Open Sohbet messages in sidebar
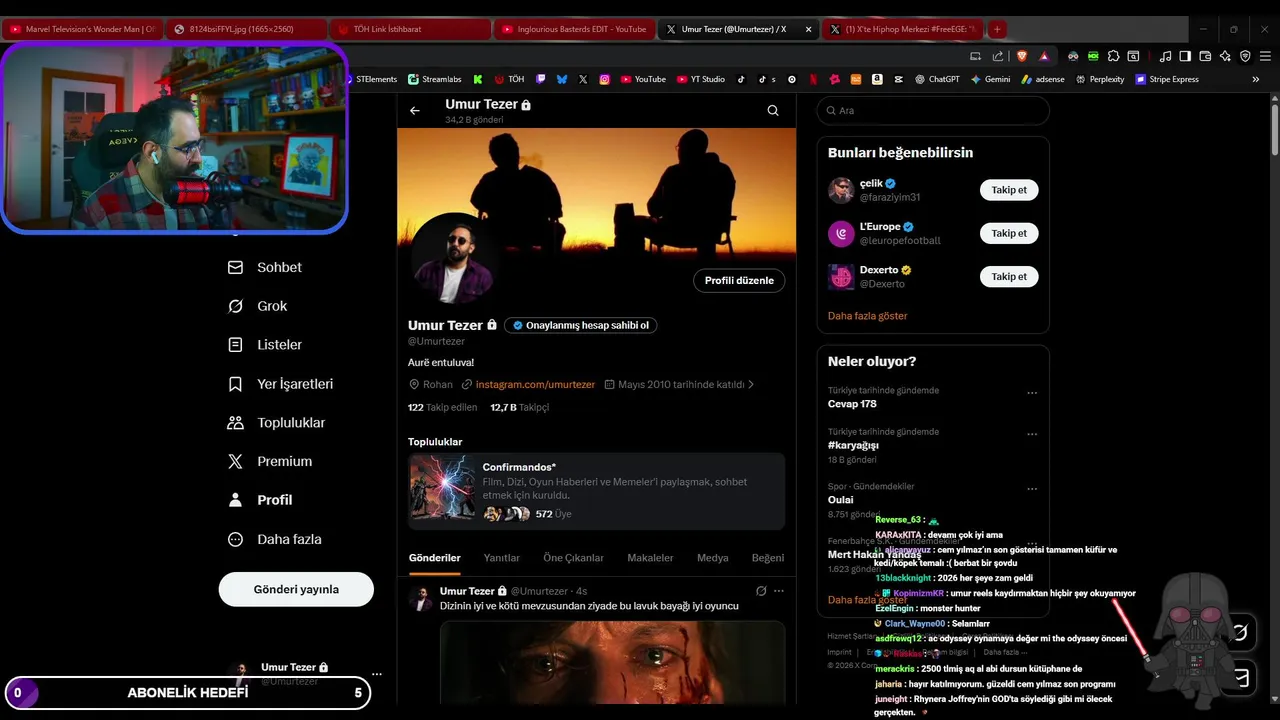Screen dimensions: 1280x720 (265, 268)
